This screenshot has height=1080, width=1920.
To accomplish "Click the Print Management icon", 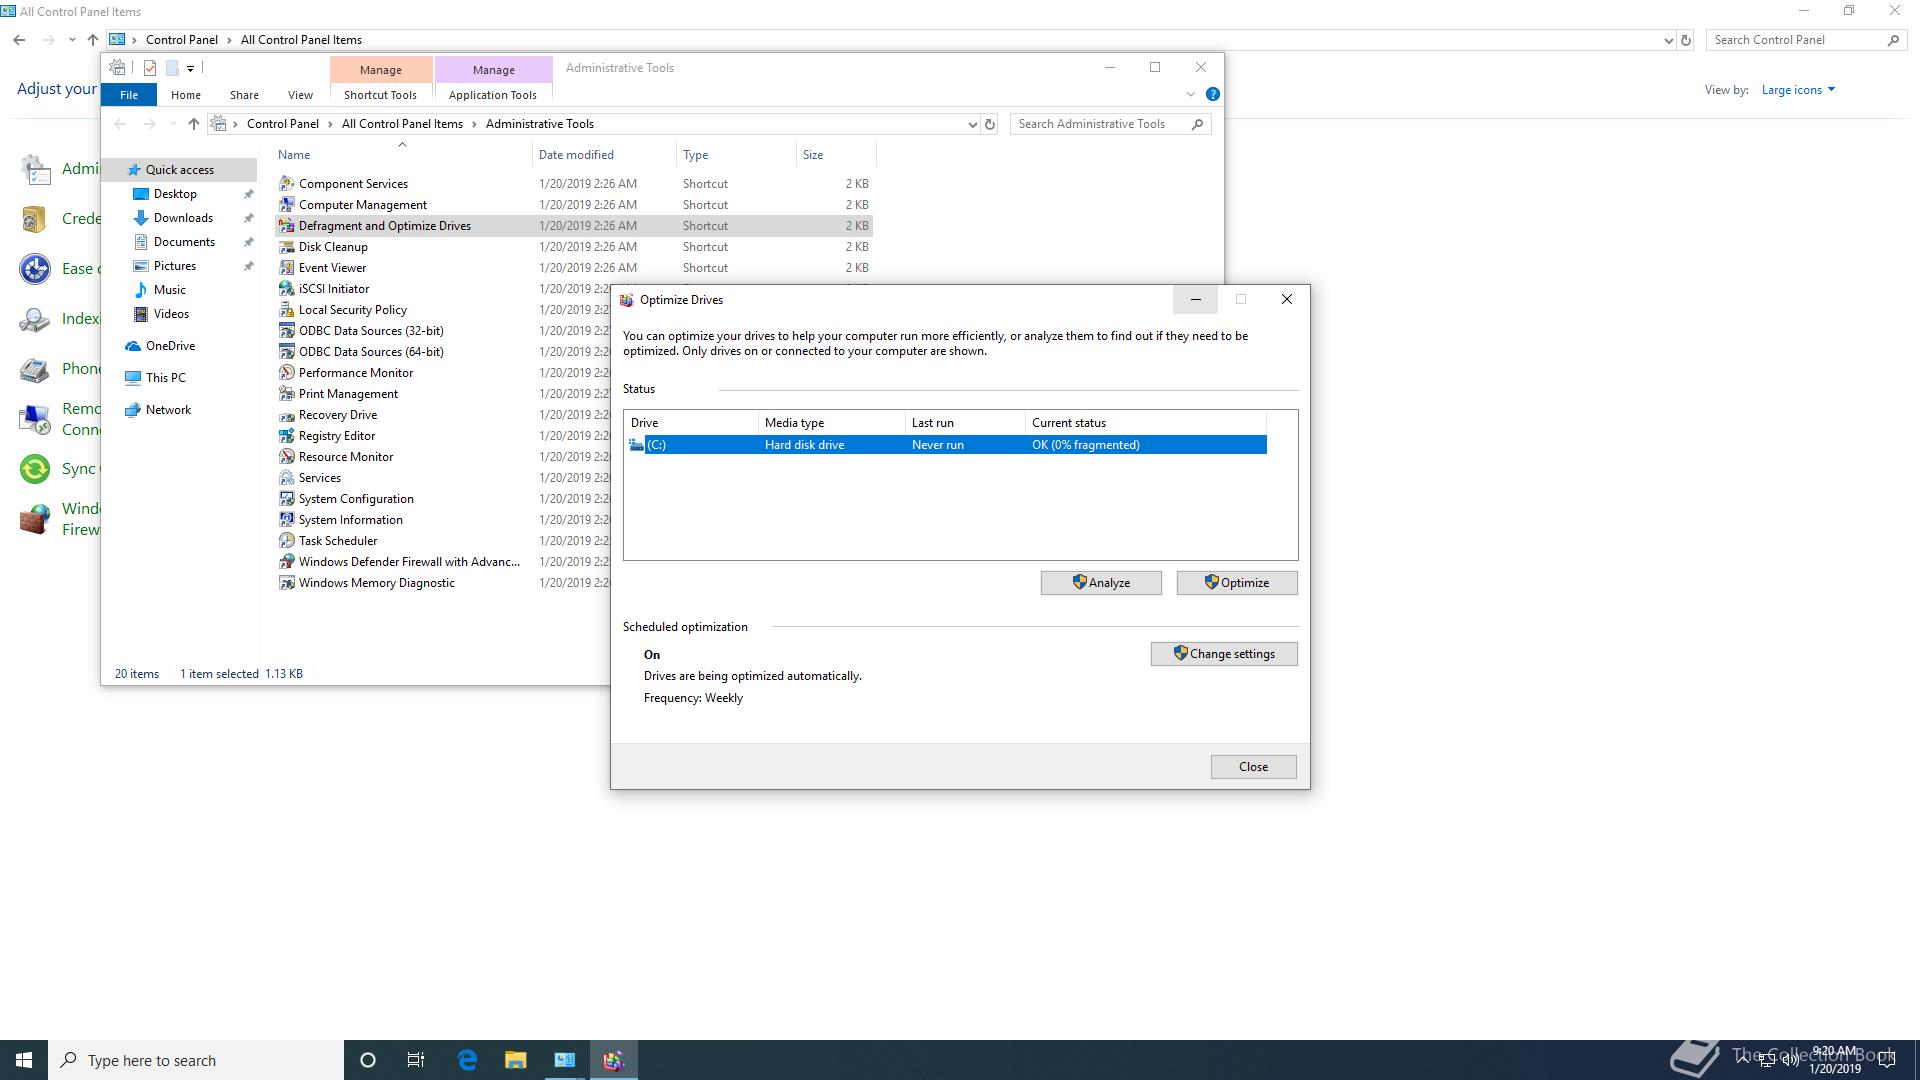I will click(x=287, y=394).
